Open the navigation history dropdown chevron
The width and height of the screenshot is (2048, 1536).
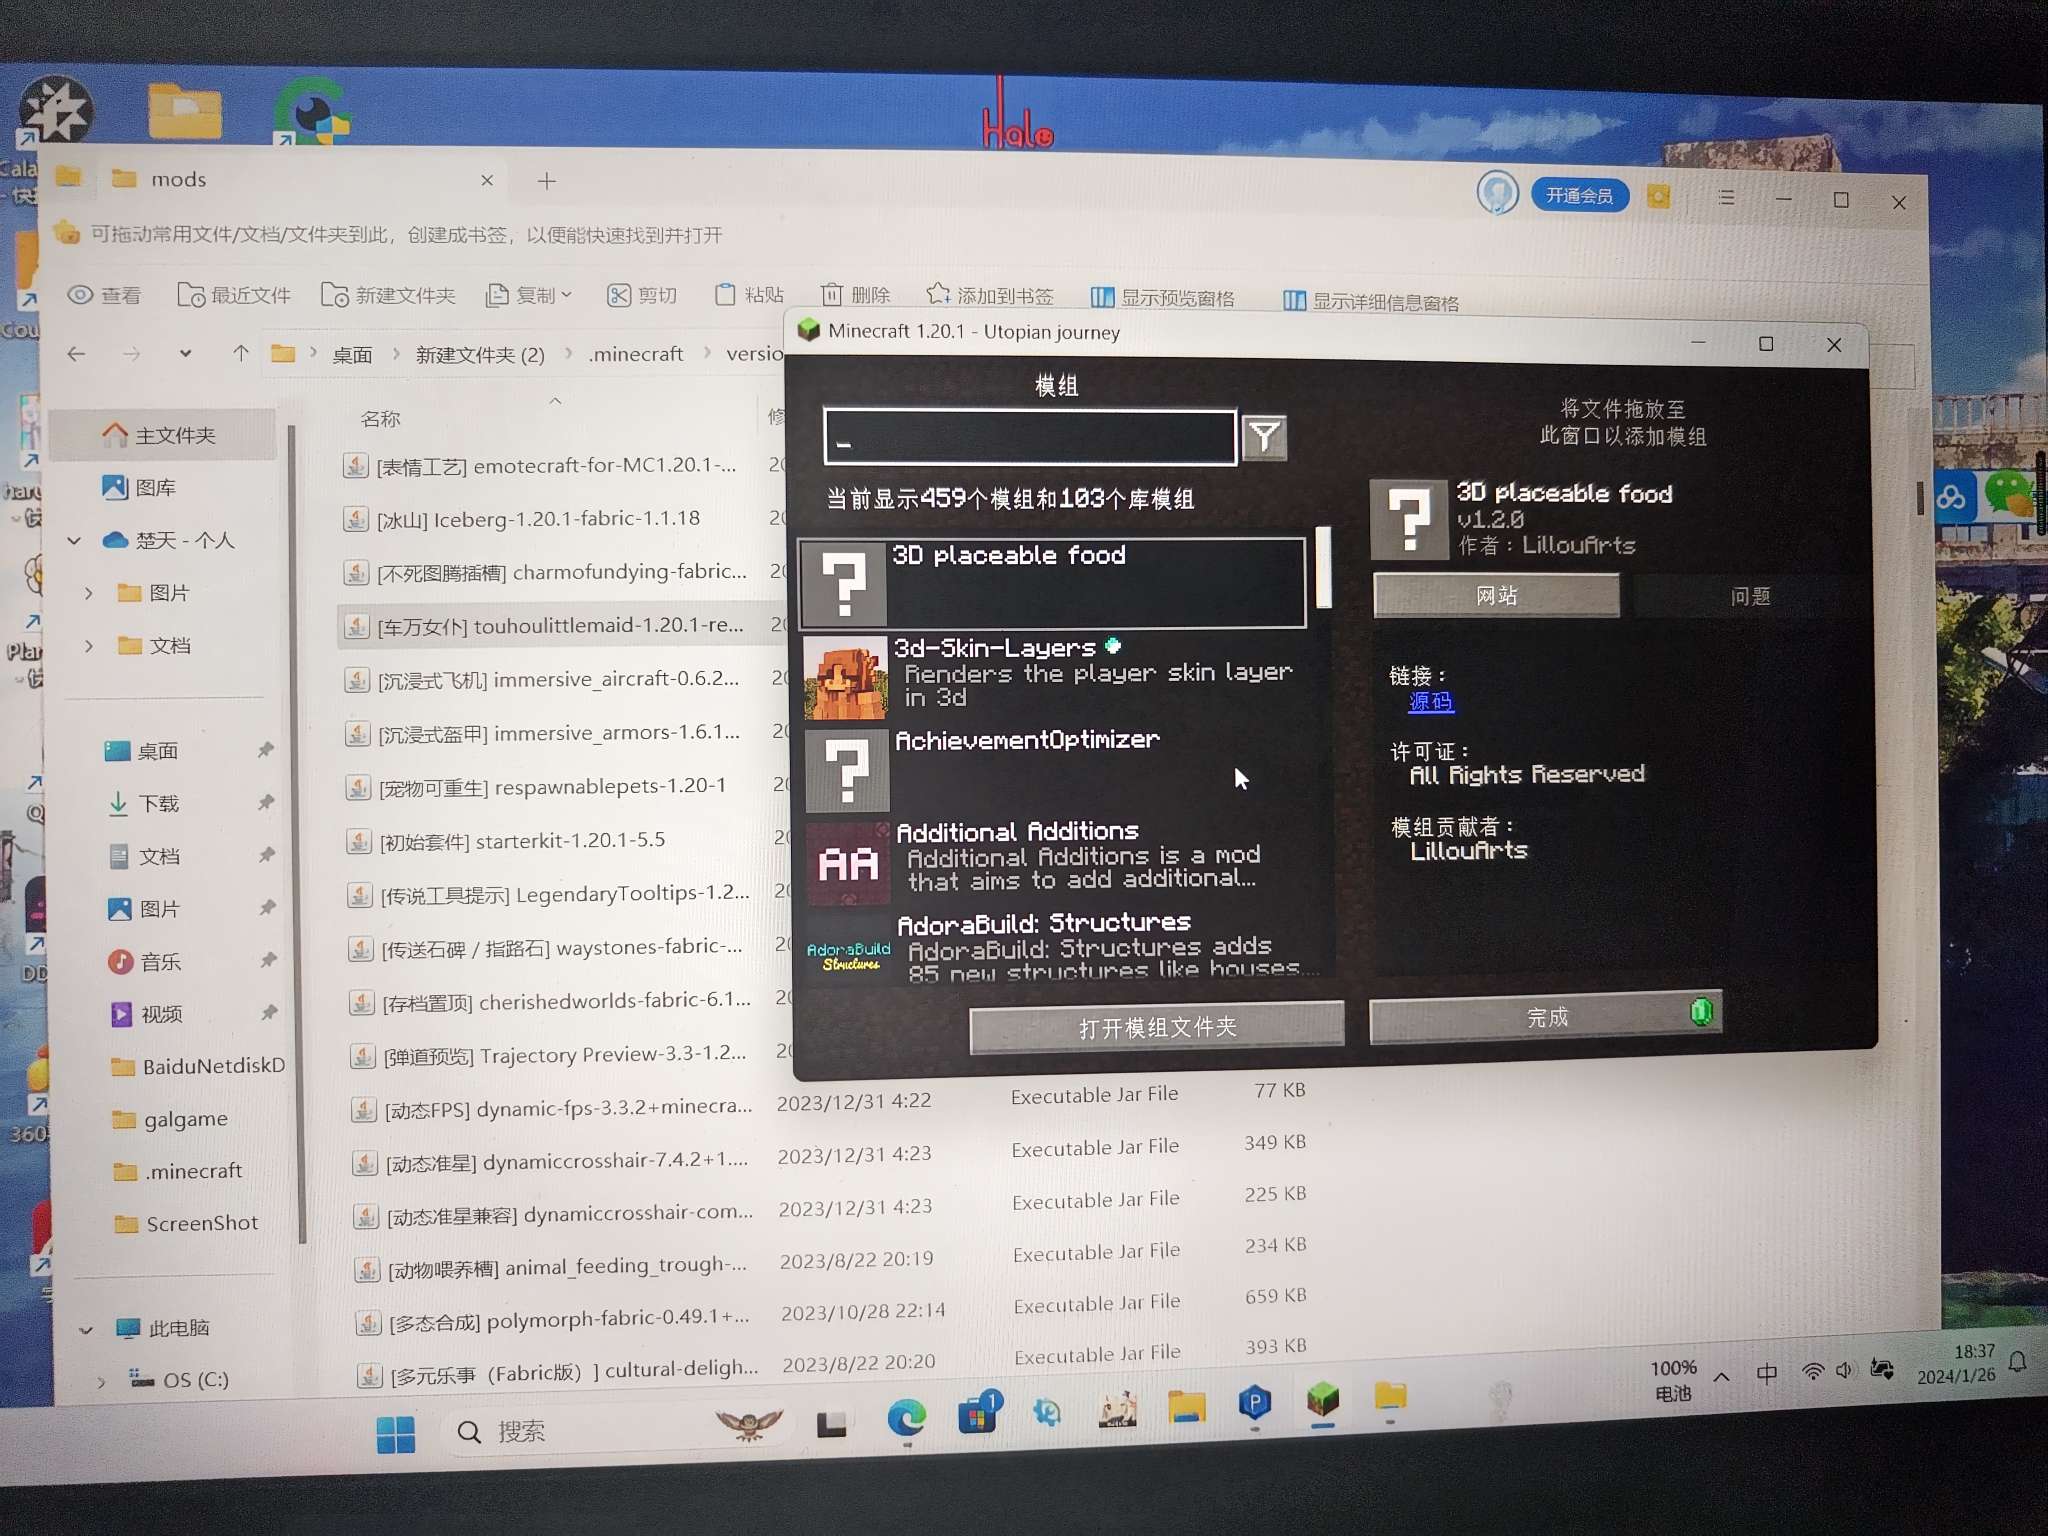[x=185, y=353]
